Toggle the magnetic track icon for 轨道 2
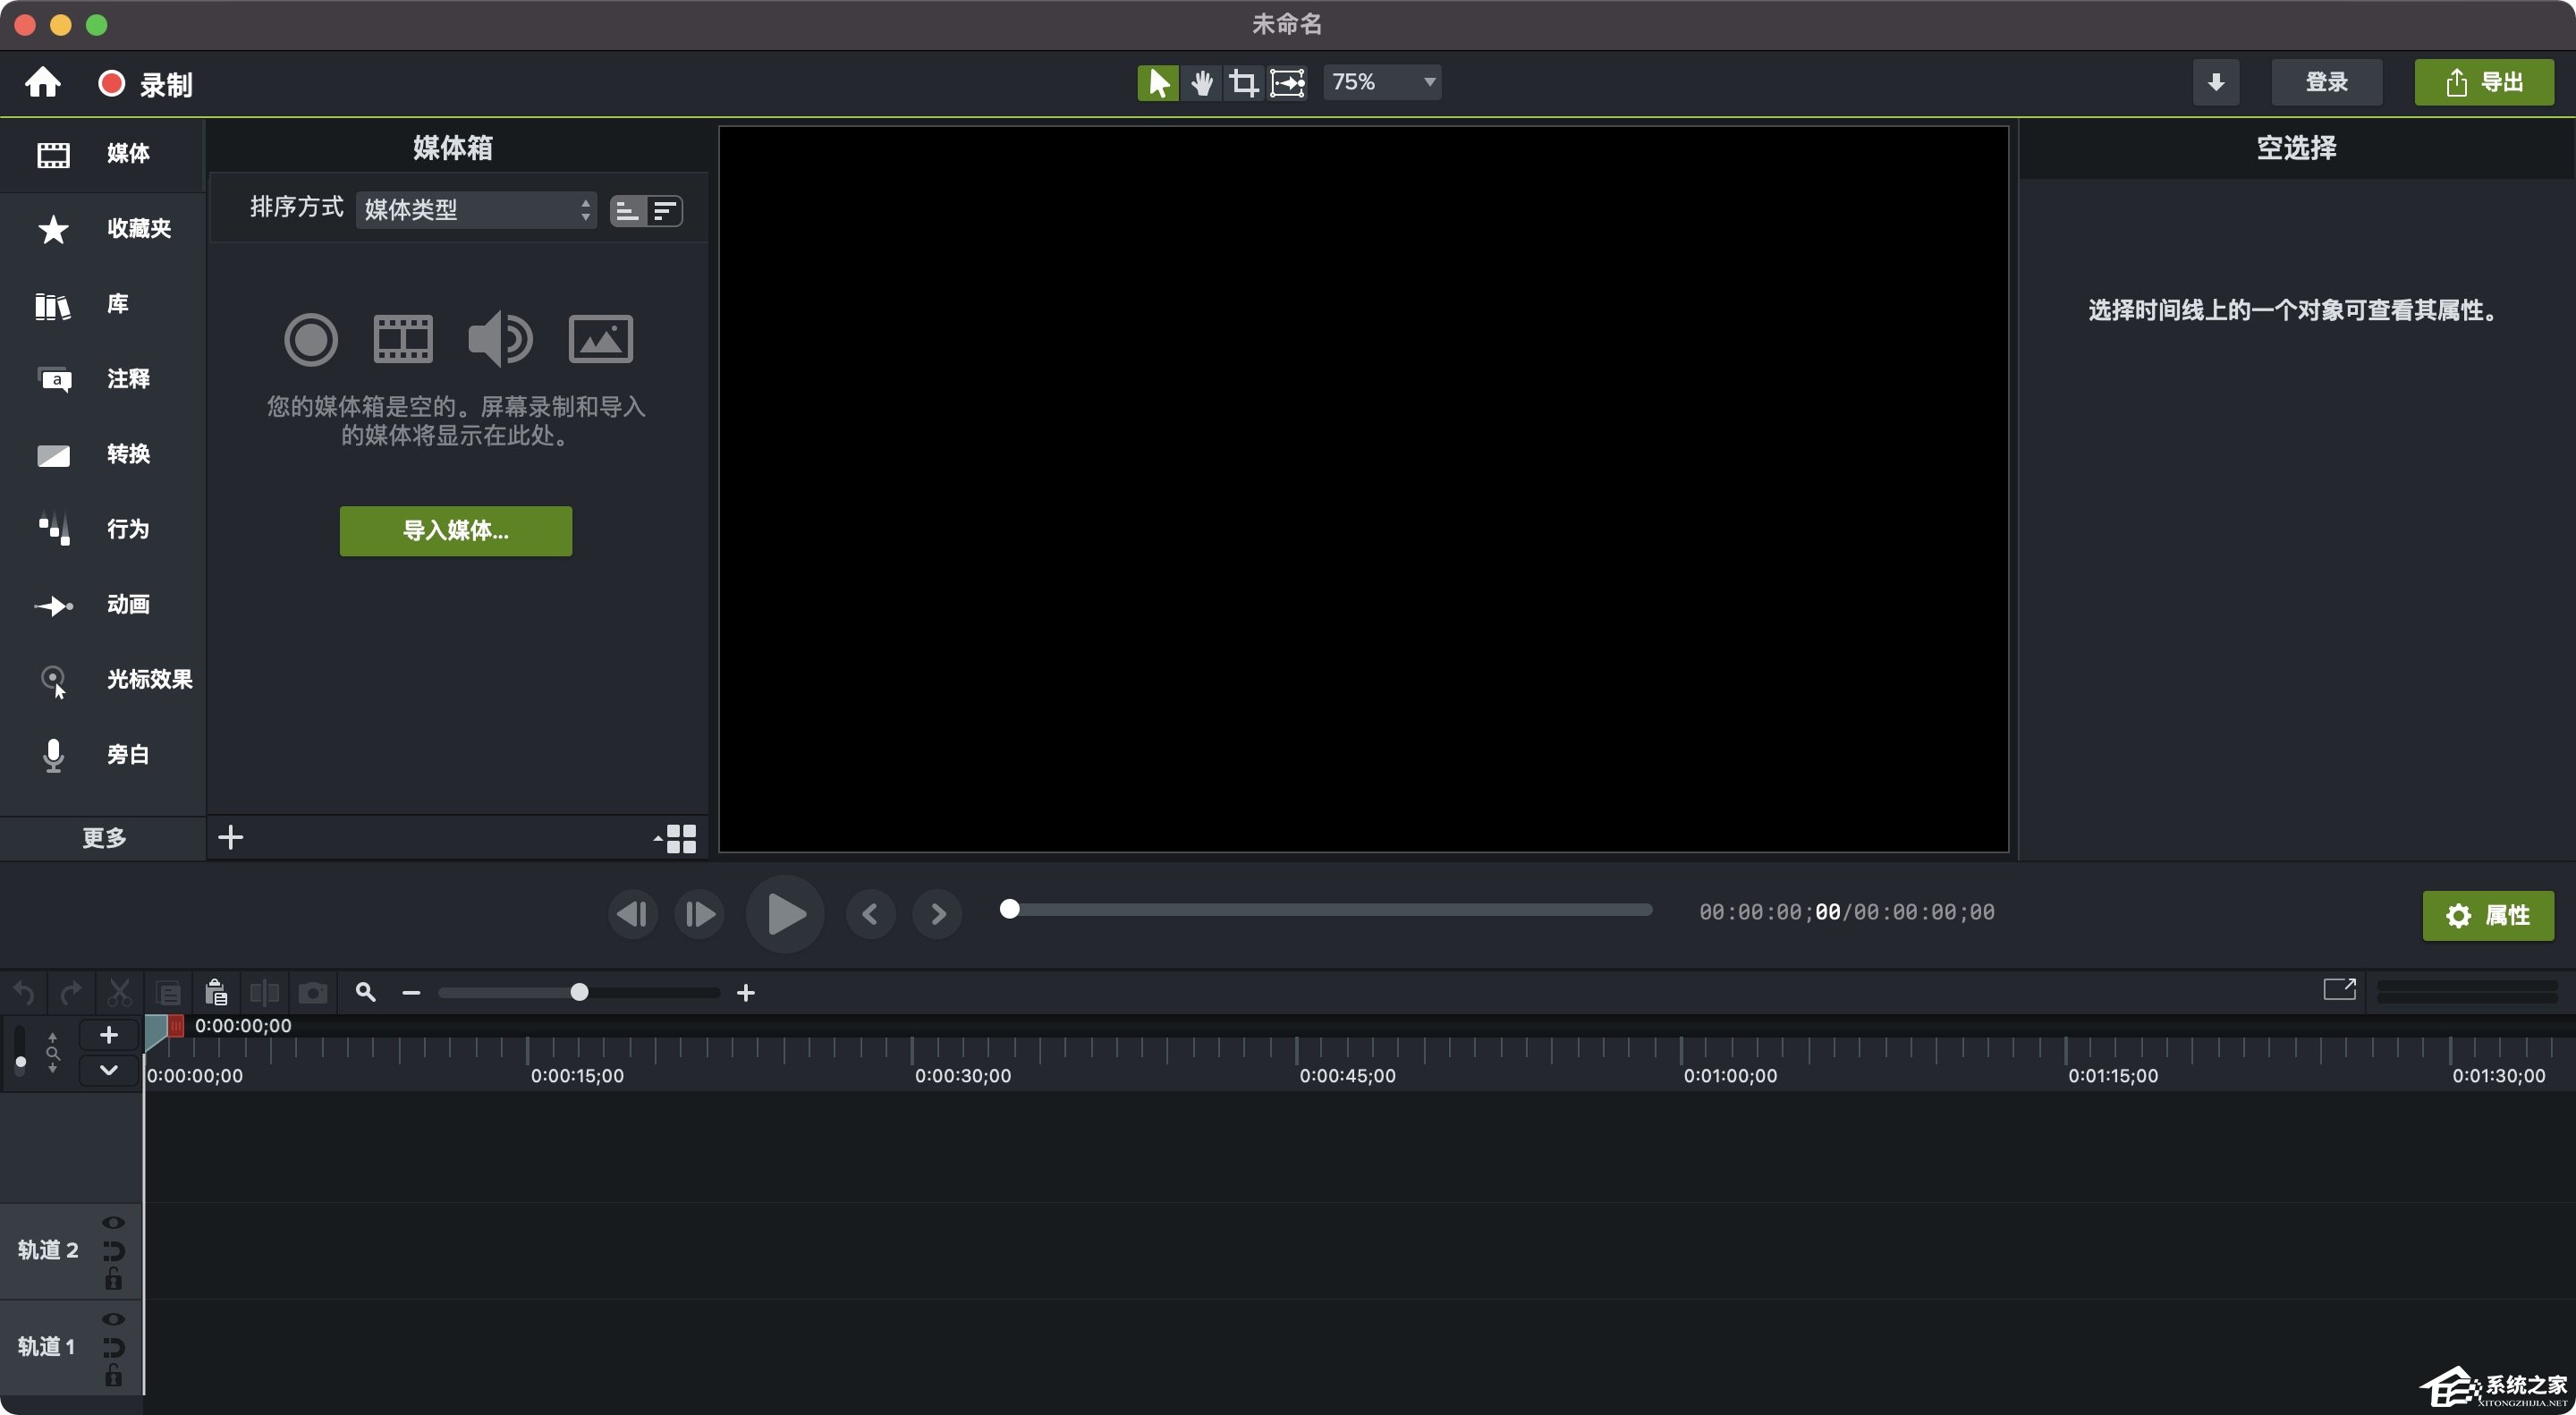Screen dimensions: 2576x1415 (x=113, y=1250)
